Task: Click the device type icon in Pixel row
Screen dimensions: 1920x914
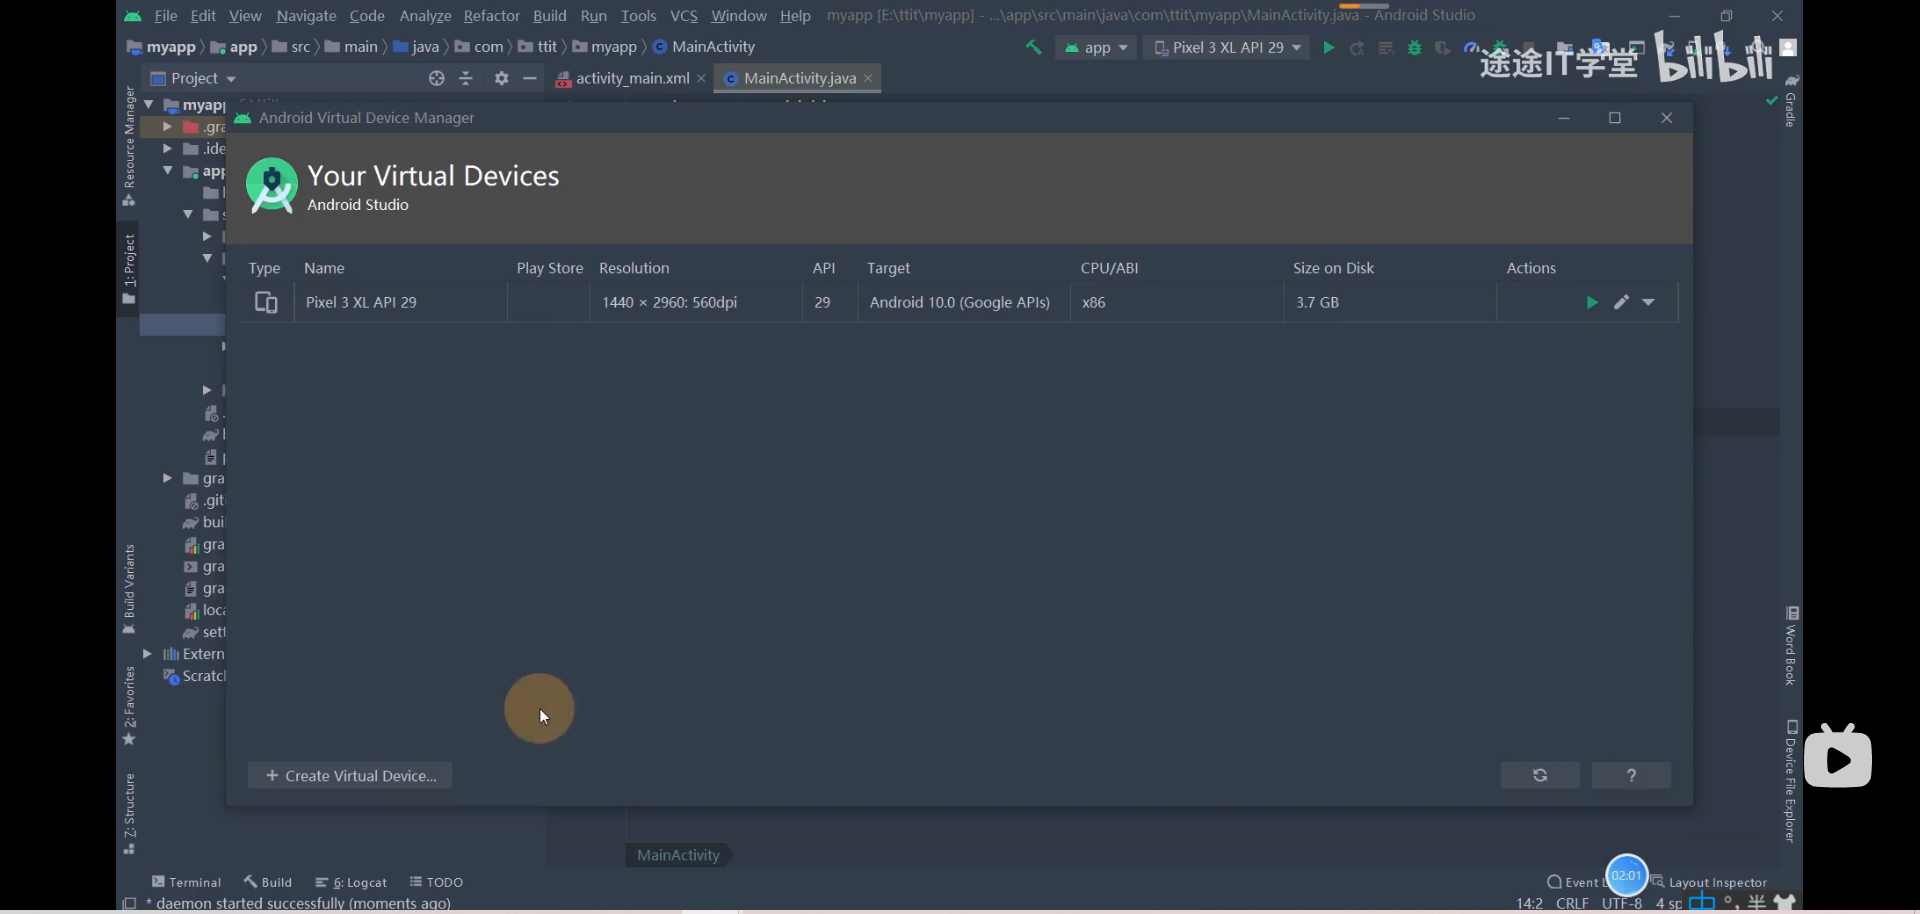Action: tap(266, 303)
